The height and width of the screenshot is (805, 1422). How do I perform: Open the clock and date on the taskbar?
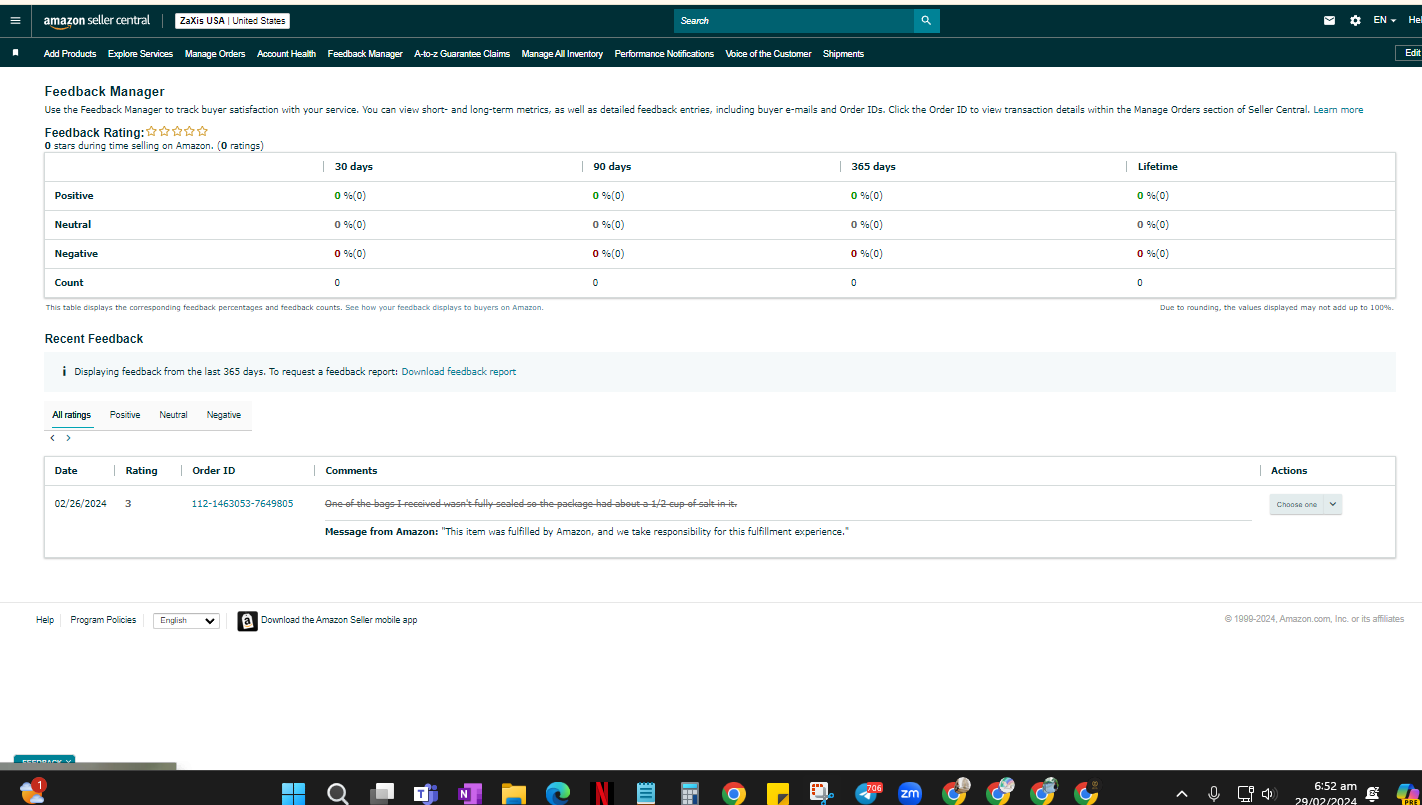(x=1325, y=794)
